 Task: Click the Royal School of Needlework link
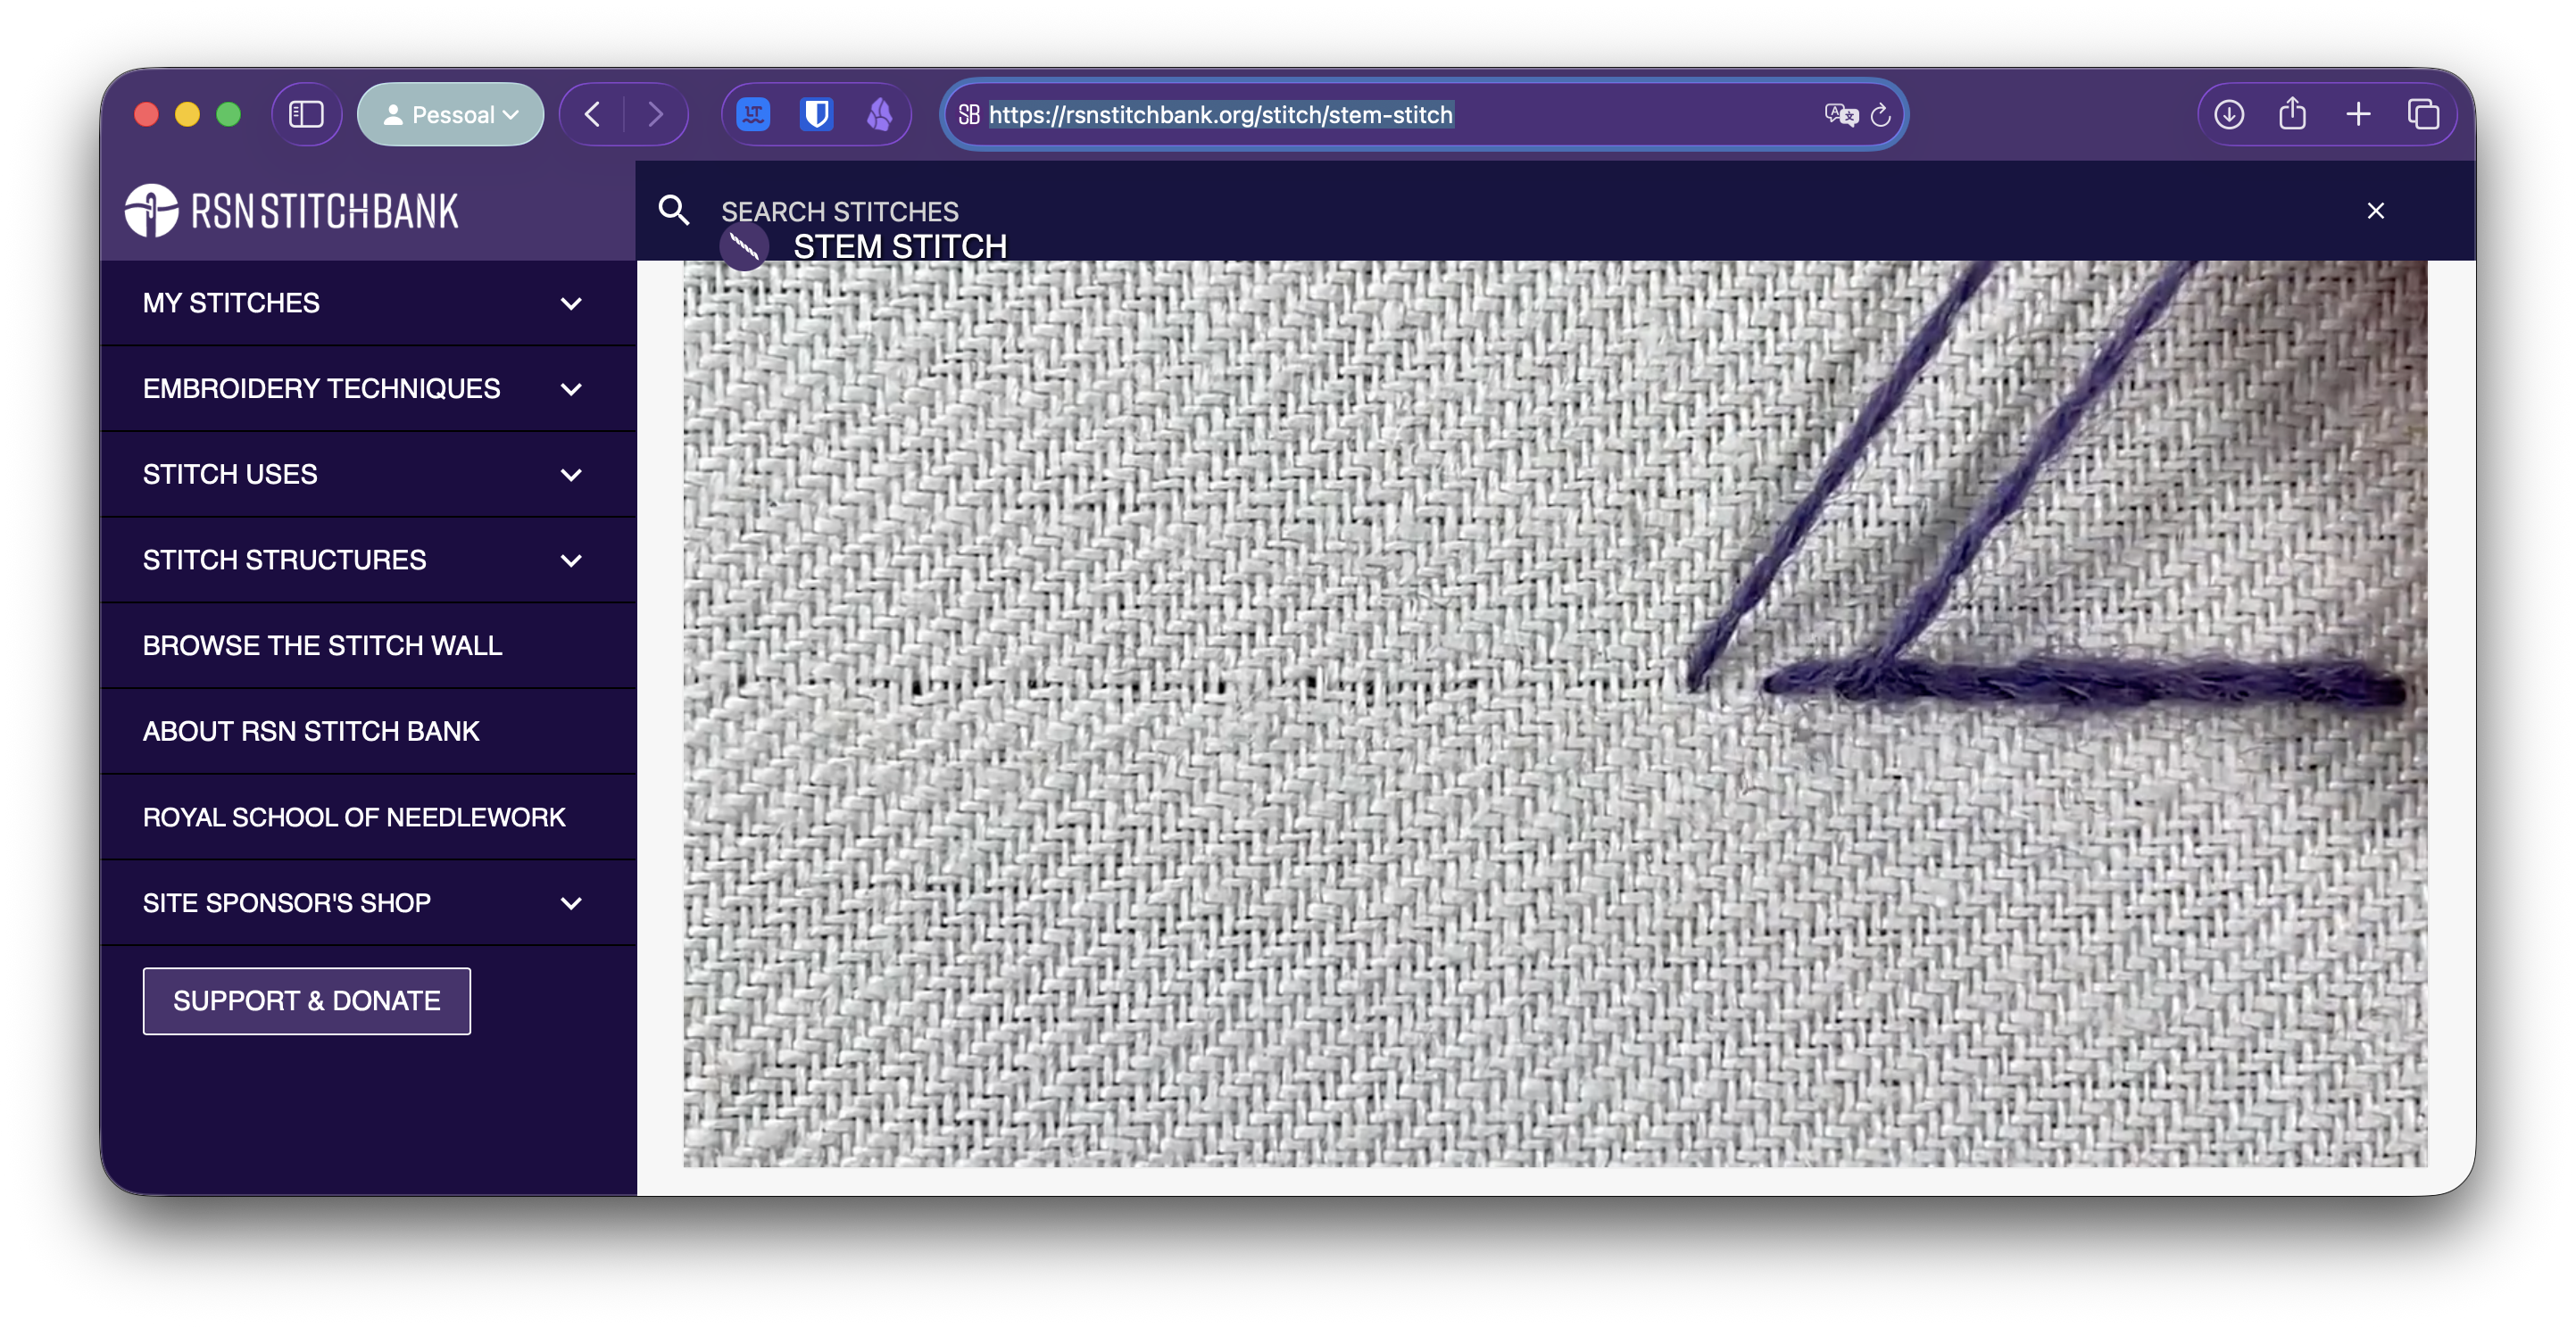pos(354,817)
